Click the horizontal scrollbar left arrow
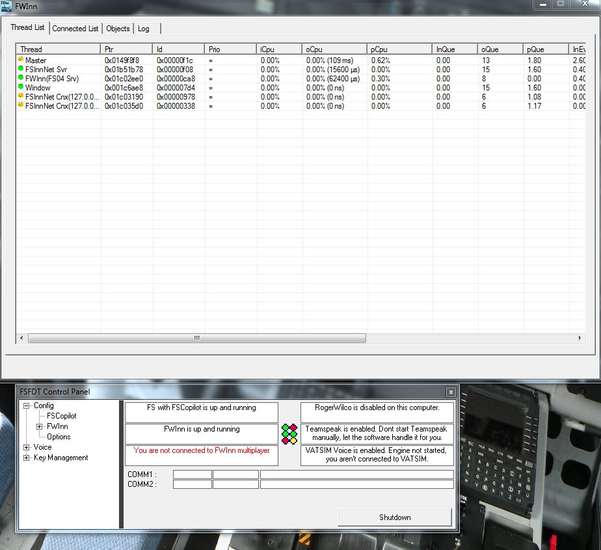This screenshot has width=601, height=550. point(21,338)
